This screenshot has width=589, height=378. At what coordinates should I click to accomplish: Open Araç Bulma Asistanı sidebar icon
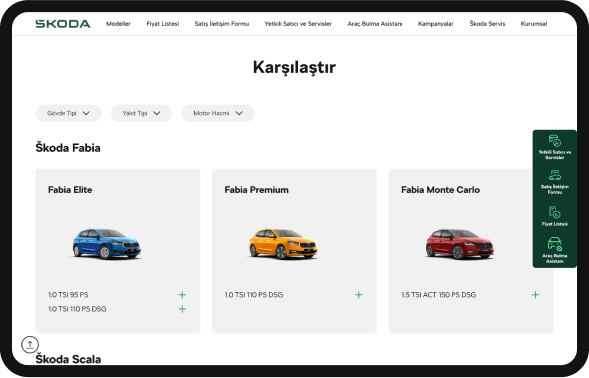tap(555, 250)
